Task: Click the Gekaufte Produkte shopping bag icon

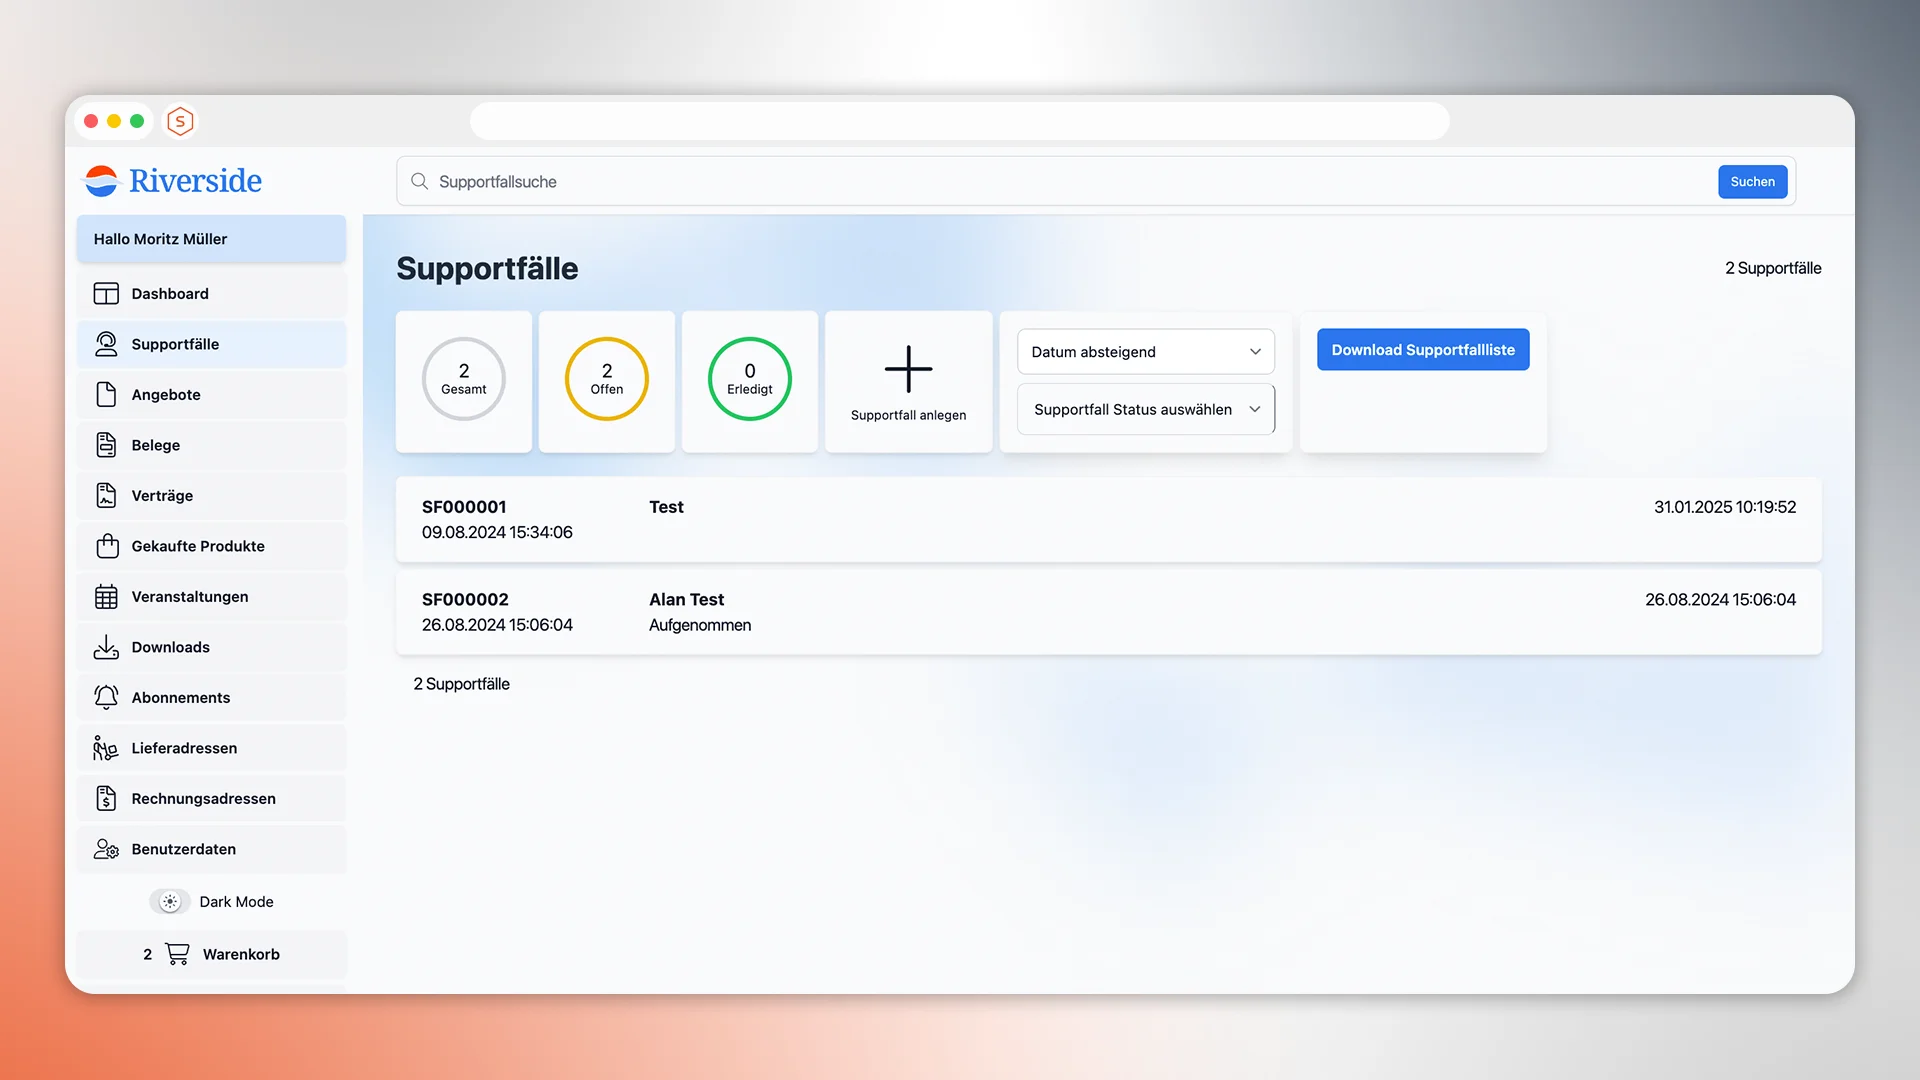Action: coord(107,546)
